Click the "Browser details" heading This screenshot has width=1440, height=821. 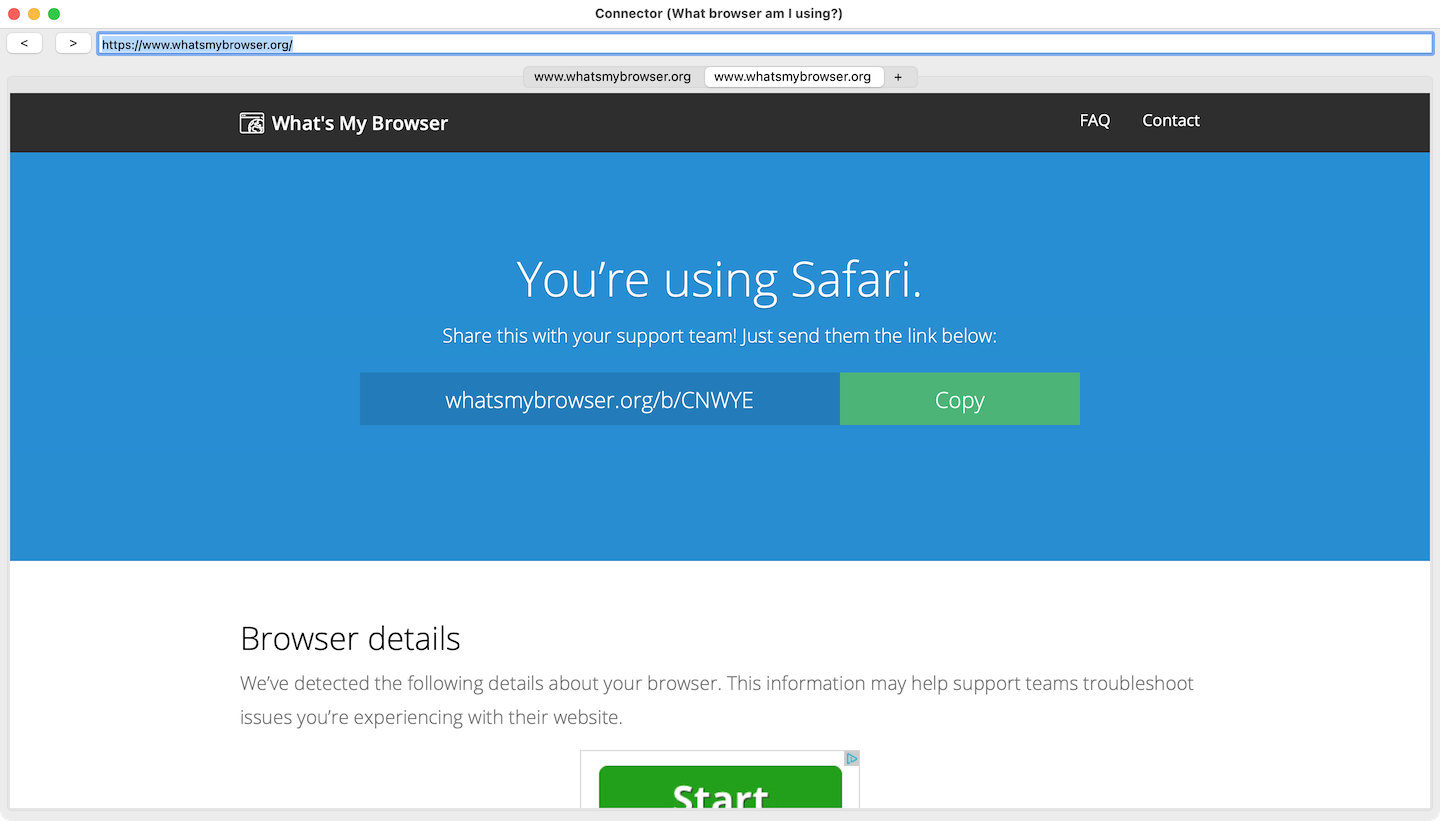point(351,638)
